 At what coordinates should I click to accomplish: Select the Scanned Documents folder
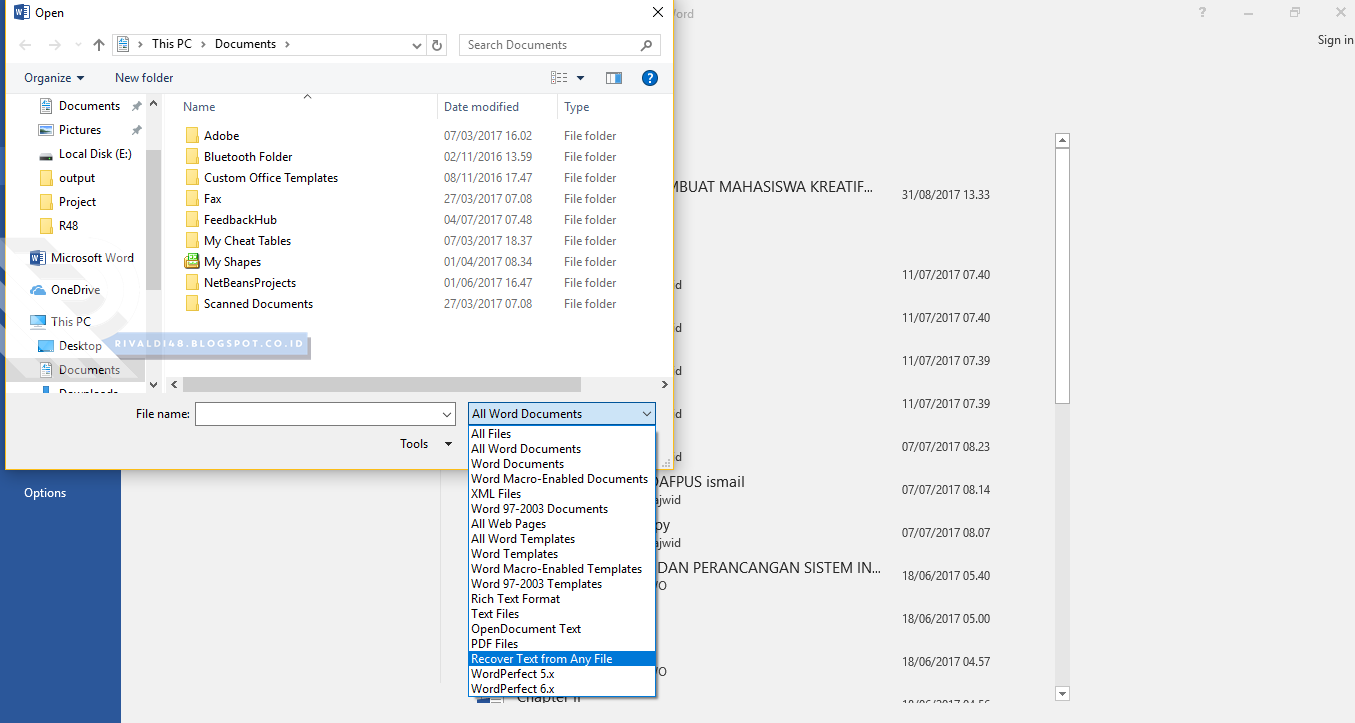[x=258, y=304]
